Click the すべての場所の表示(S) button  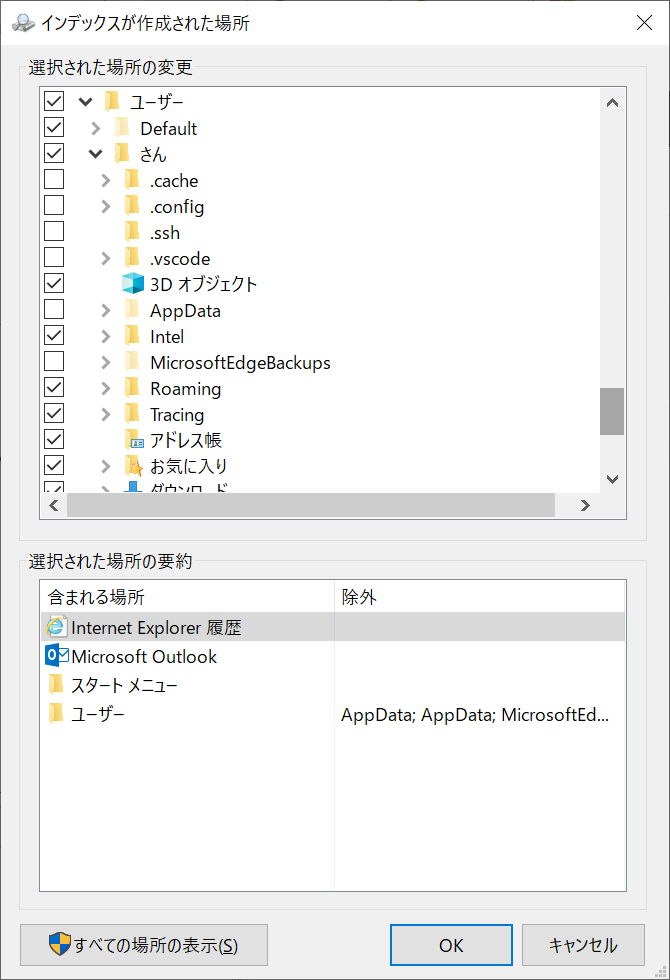tap(144, 945)
